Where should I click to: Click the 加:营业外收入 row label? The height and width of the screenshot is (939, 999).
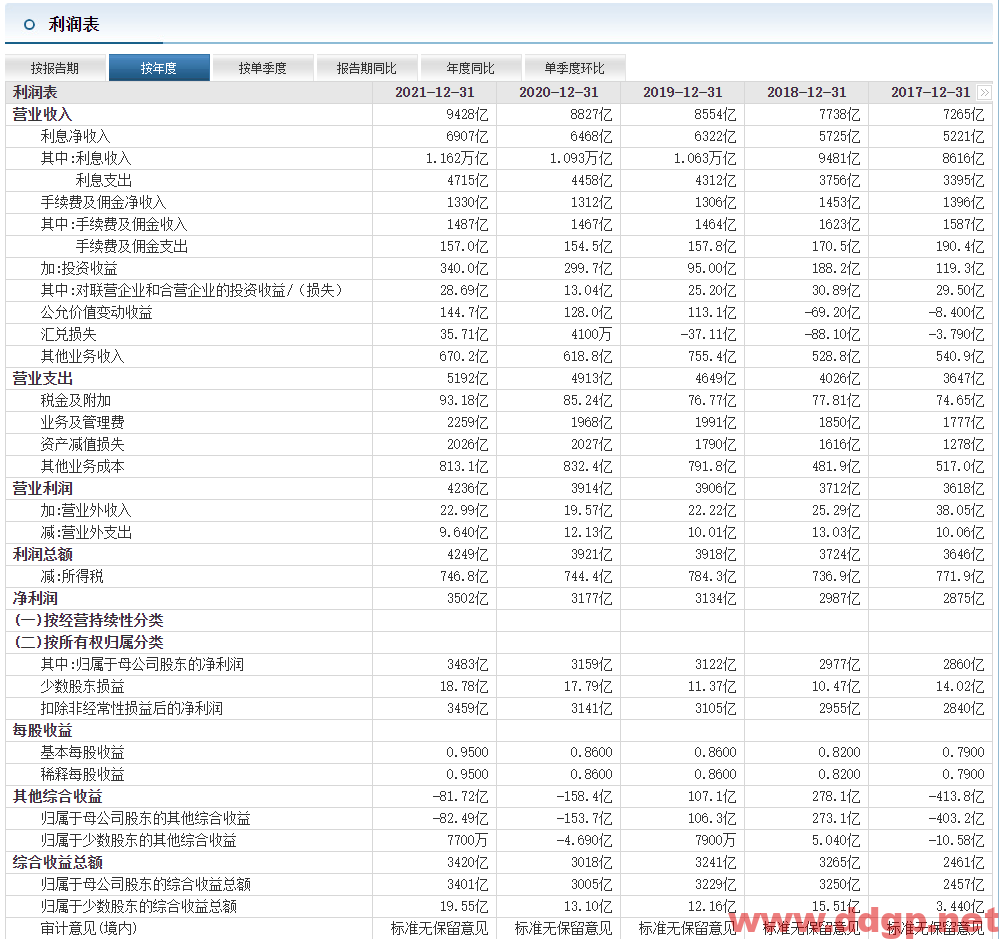pyautogui.click(x=86, y=510)
